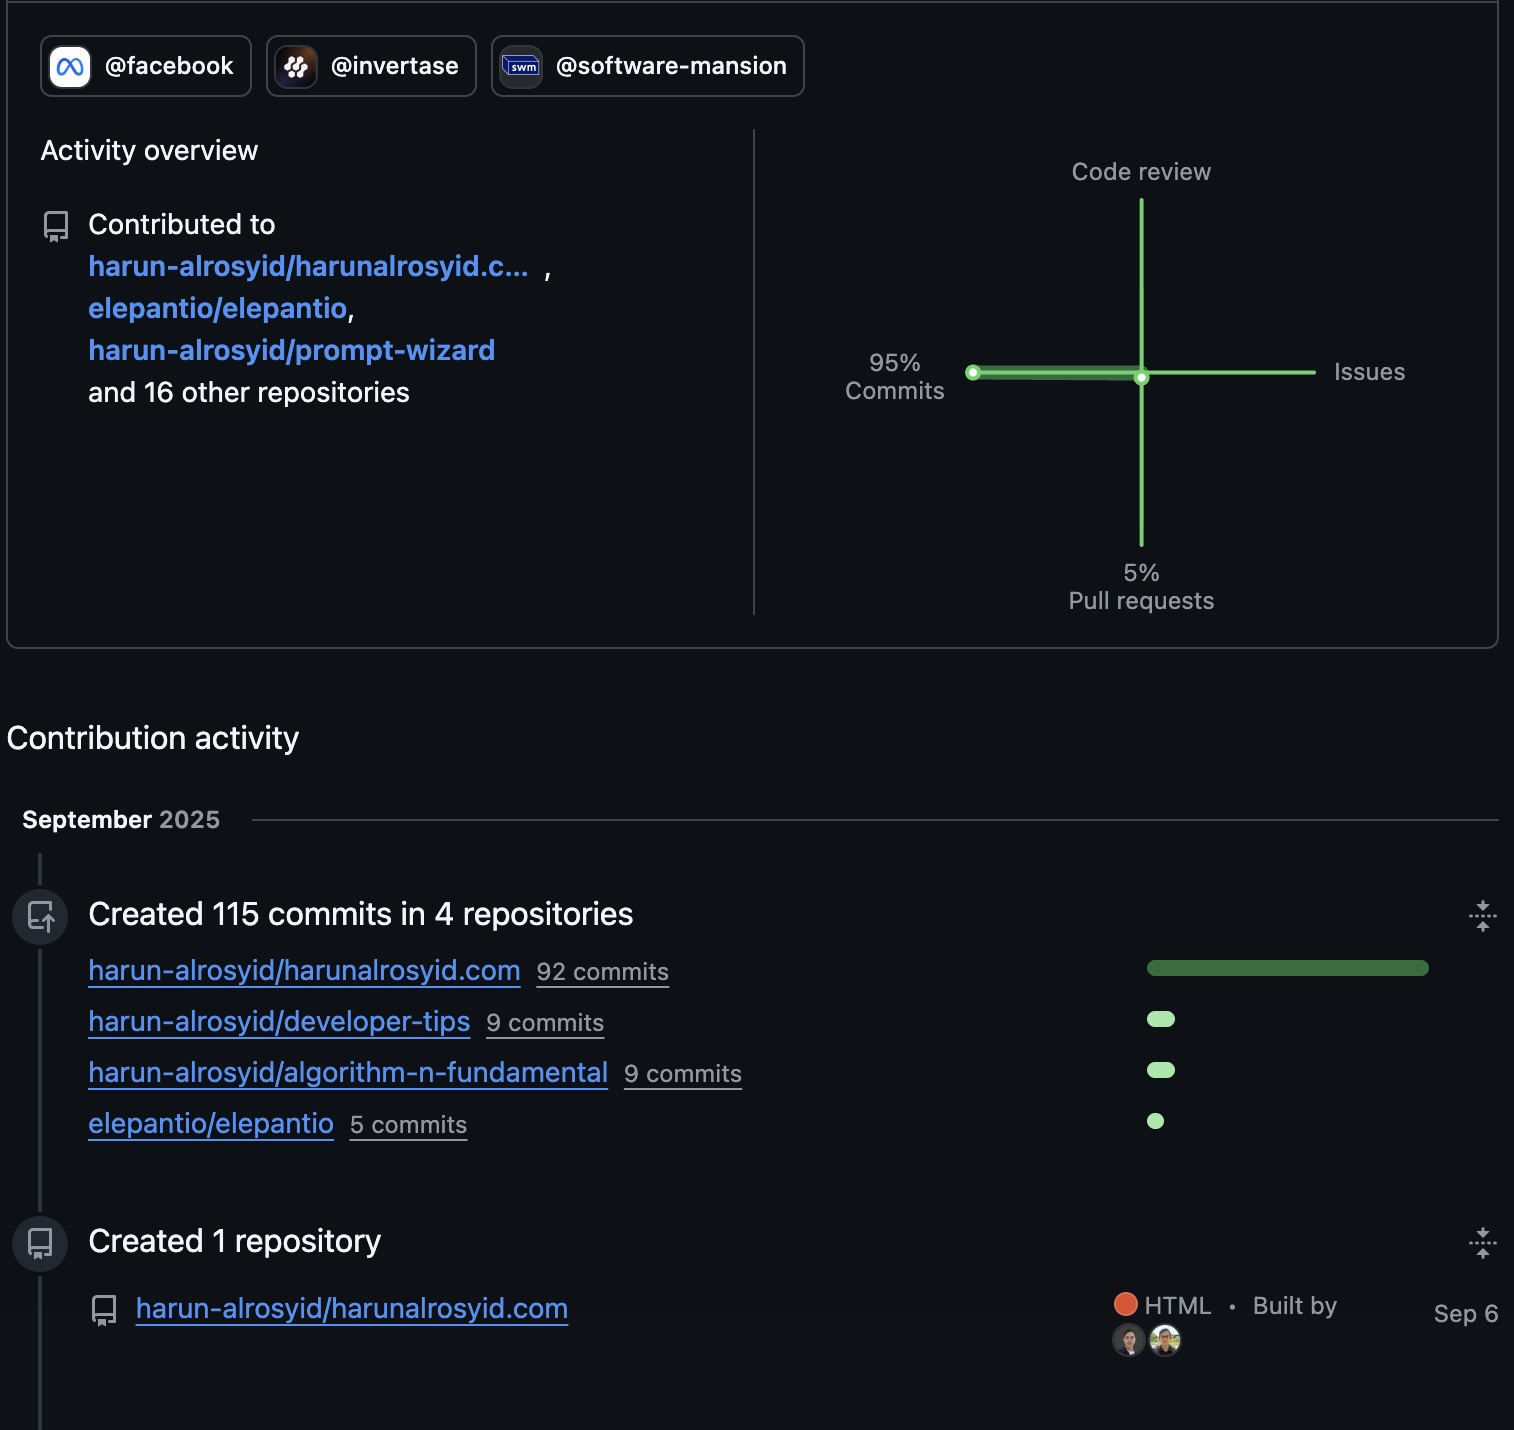Open harun-alrosyid/prompt-wizard repository

pos(291,350)
